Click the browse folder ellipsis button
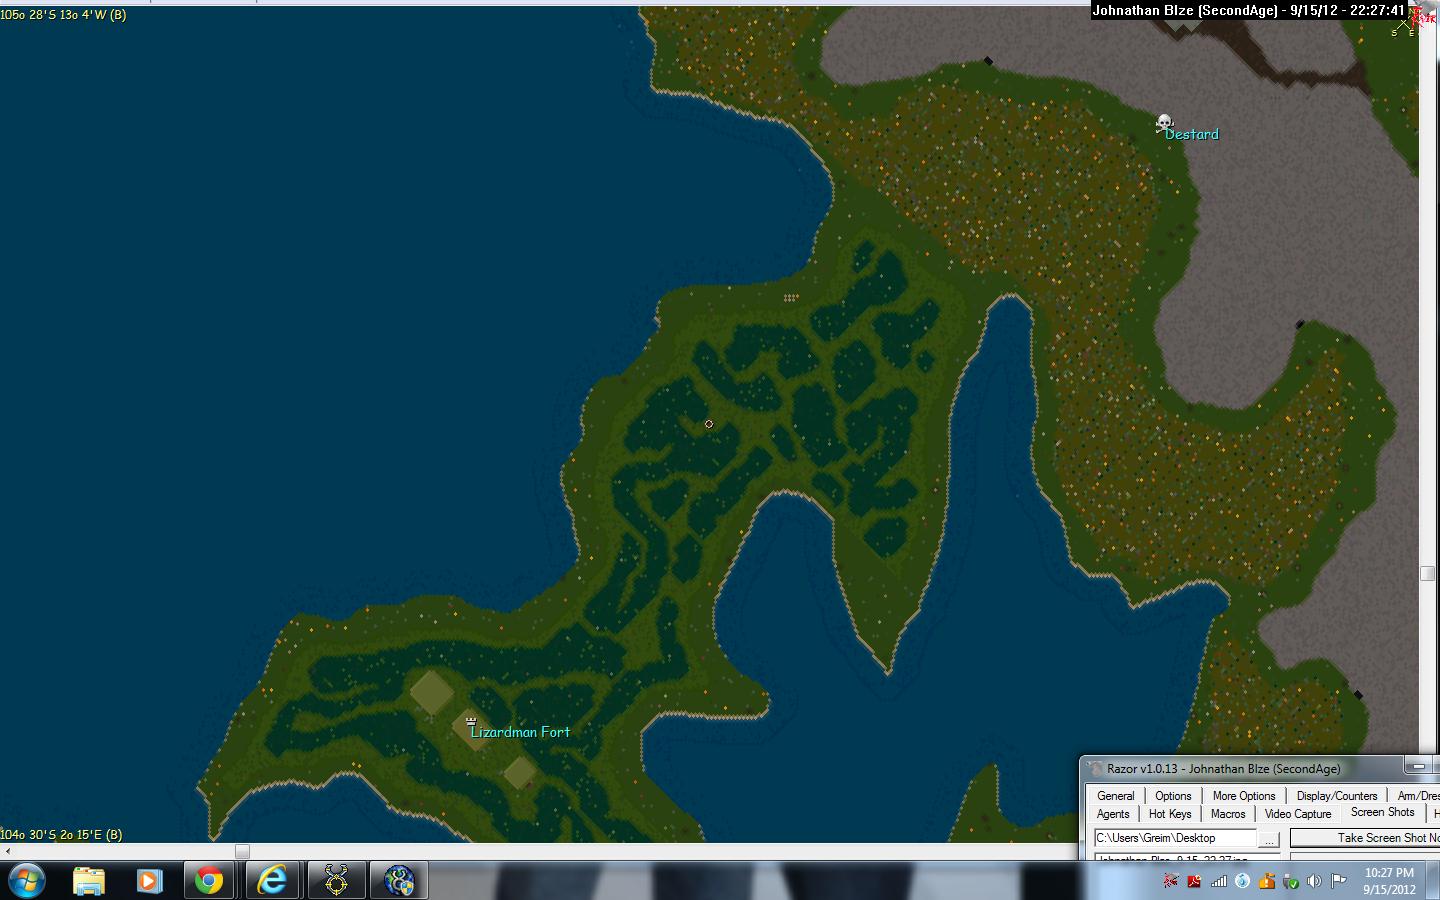This screenshot has height=900, width=1440. coord(1268,839)
